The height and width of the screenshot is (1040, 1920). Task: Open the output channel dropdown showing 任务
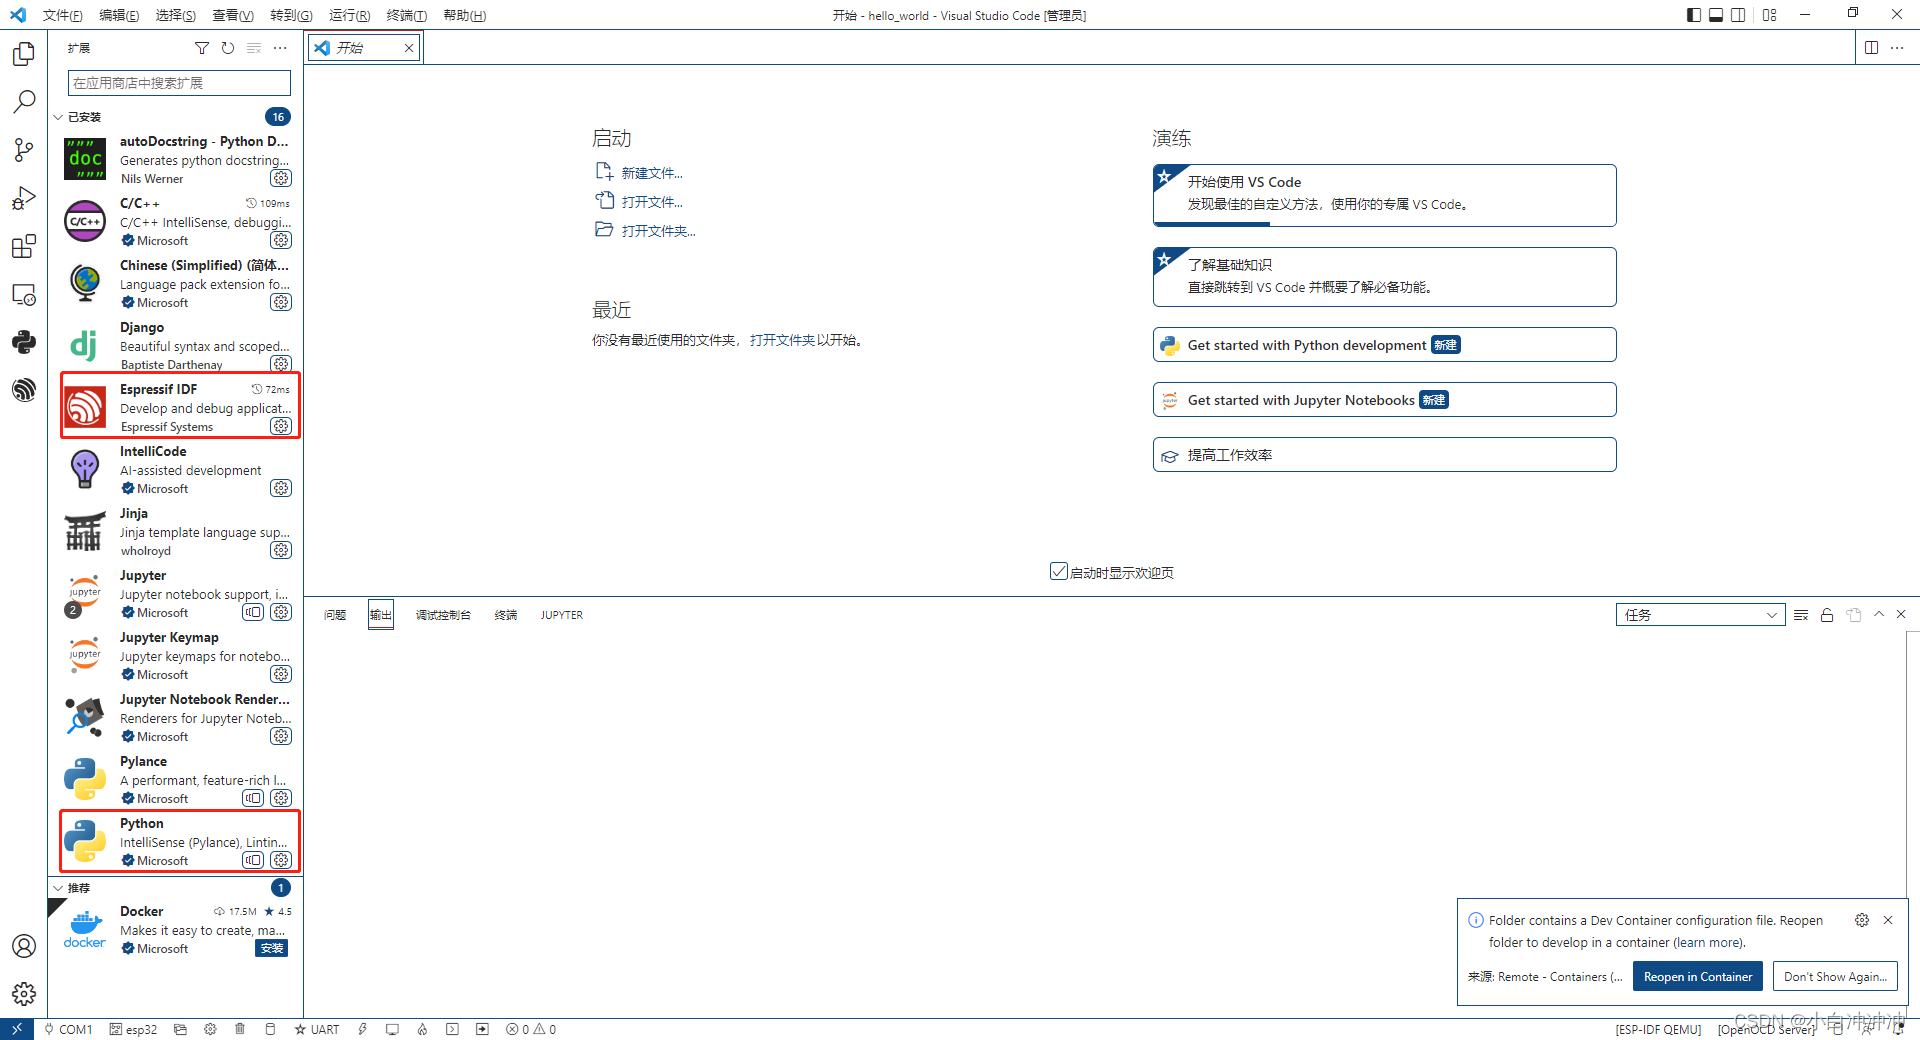click(1700, 615)
